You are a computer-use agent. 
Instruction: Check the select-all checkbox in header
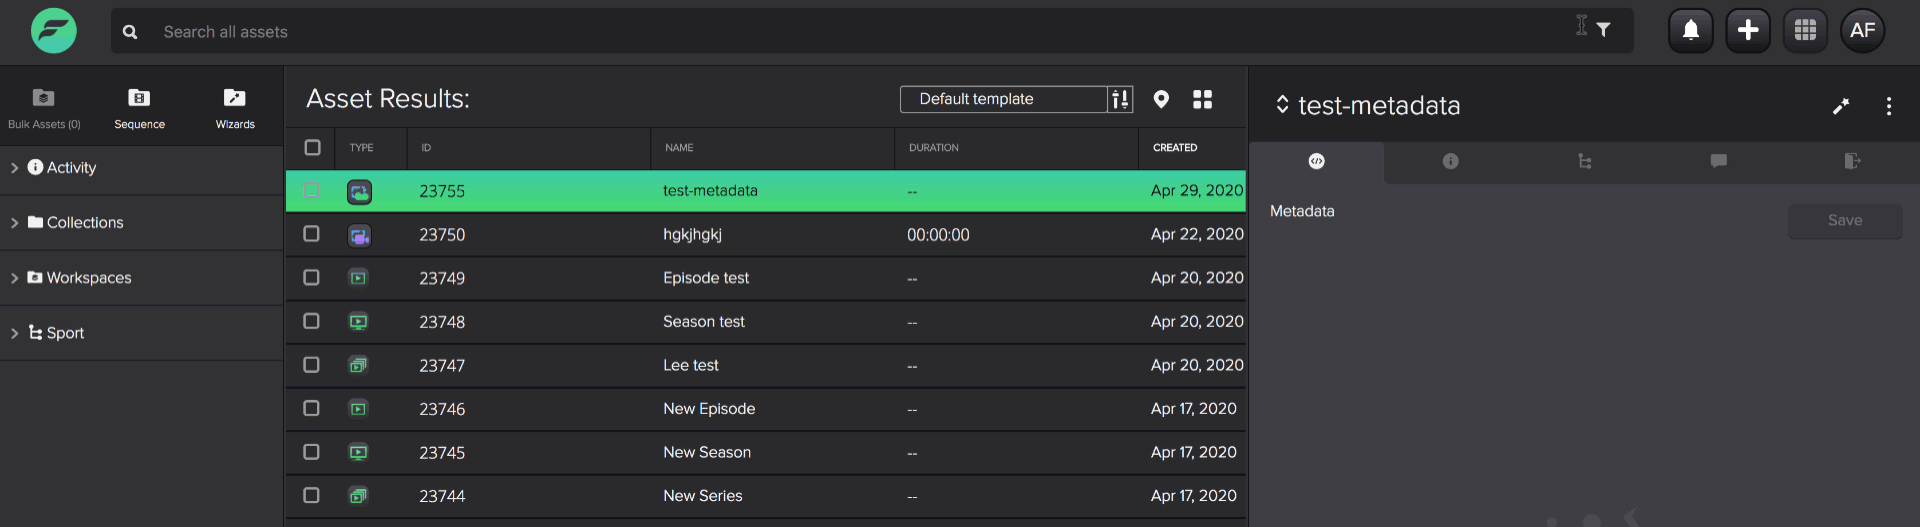312,148
